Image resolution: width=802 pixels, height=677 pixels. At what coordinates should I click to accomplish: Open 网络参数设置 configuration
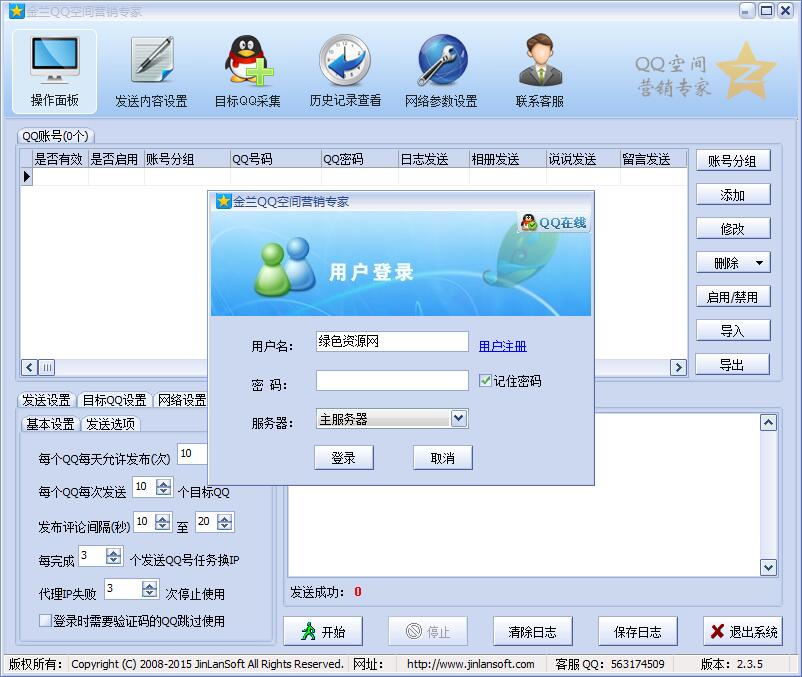point(441,70)
